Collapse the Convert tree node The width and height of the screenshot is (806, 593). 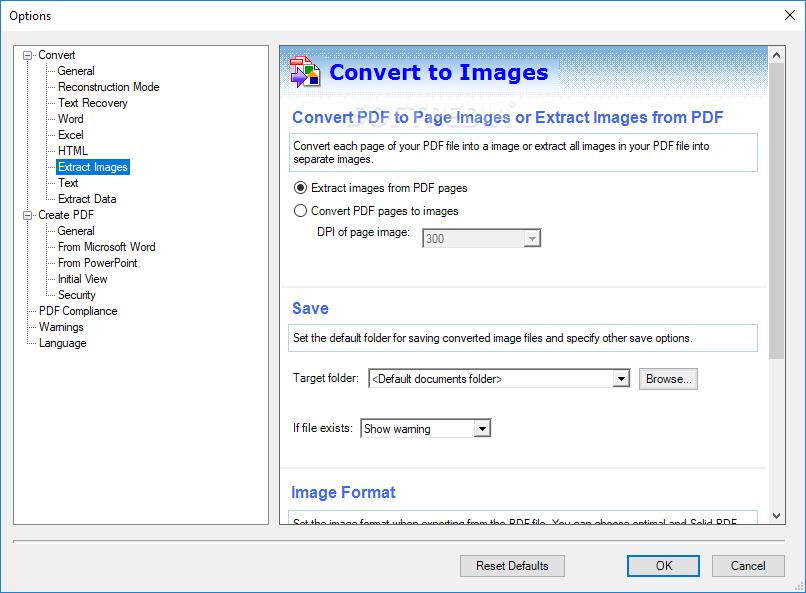(x=27, y=55)
